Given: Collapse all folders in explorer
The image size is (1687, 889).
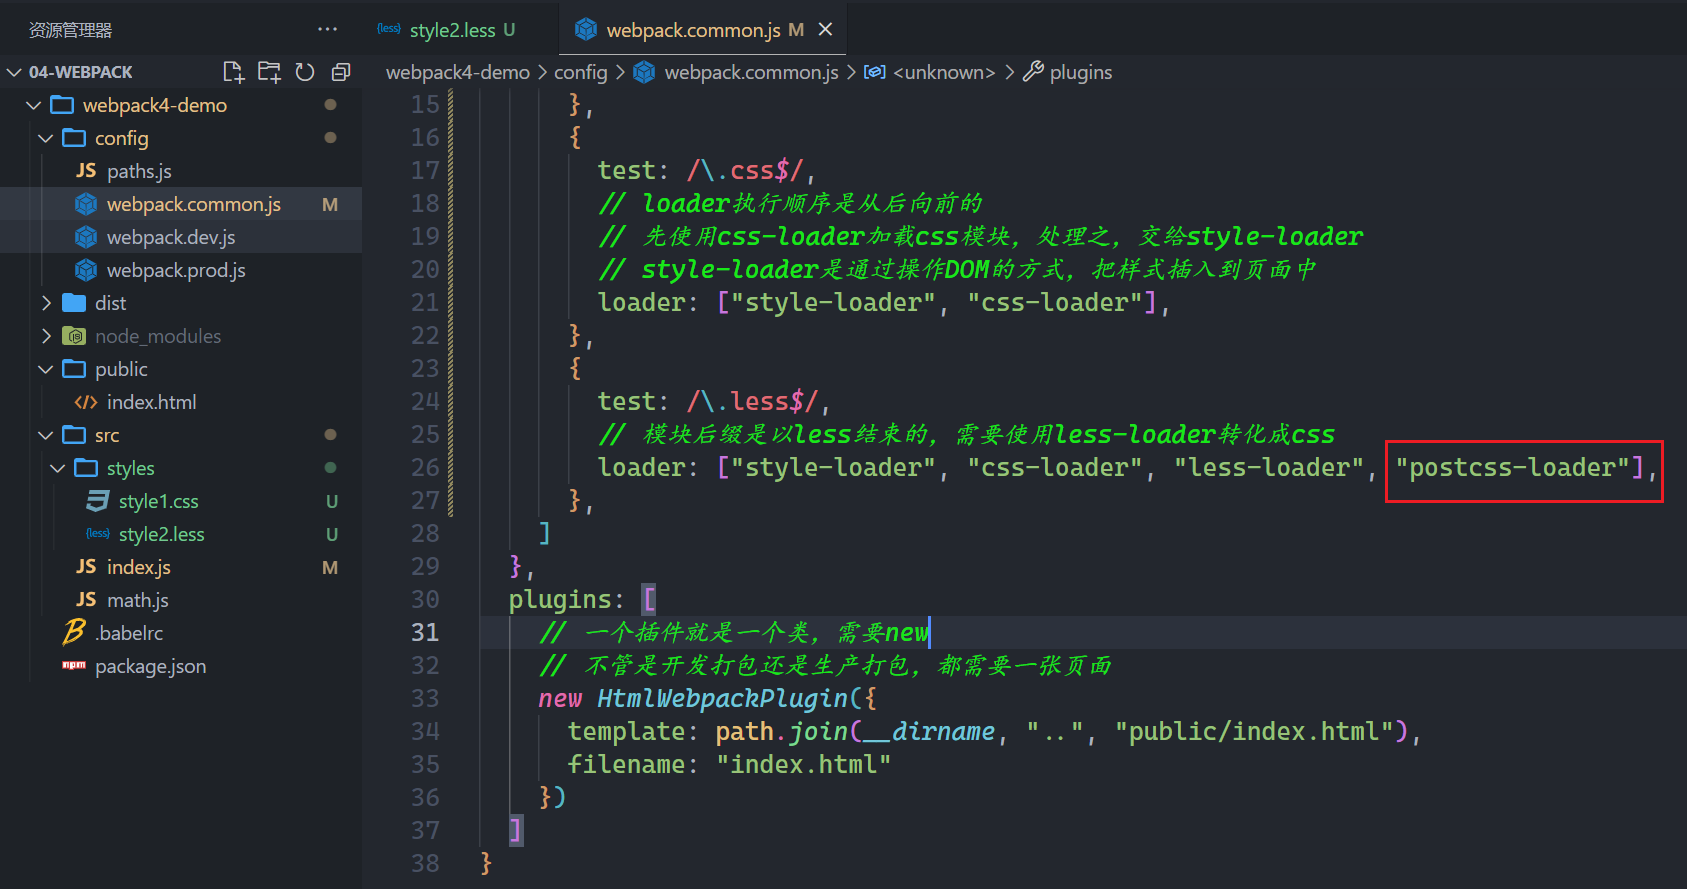Looking at the screenshot, I should coord(341,72).
